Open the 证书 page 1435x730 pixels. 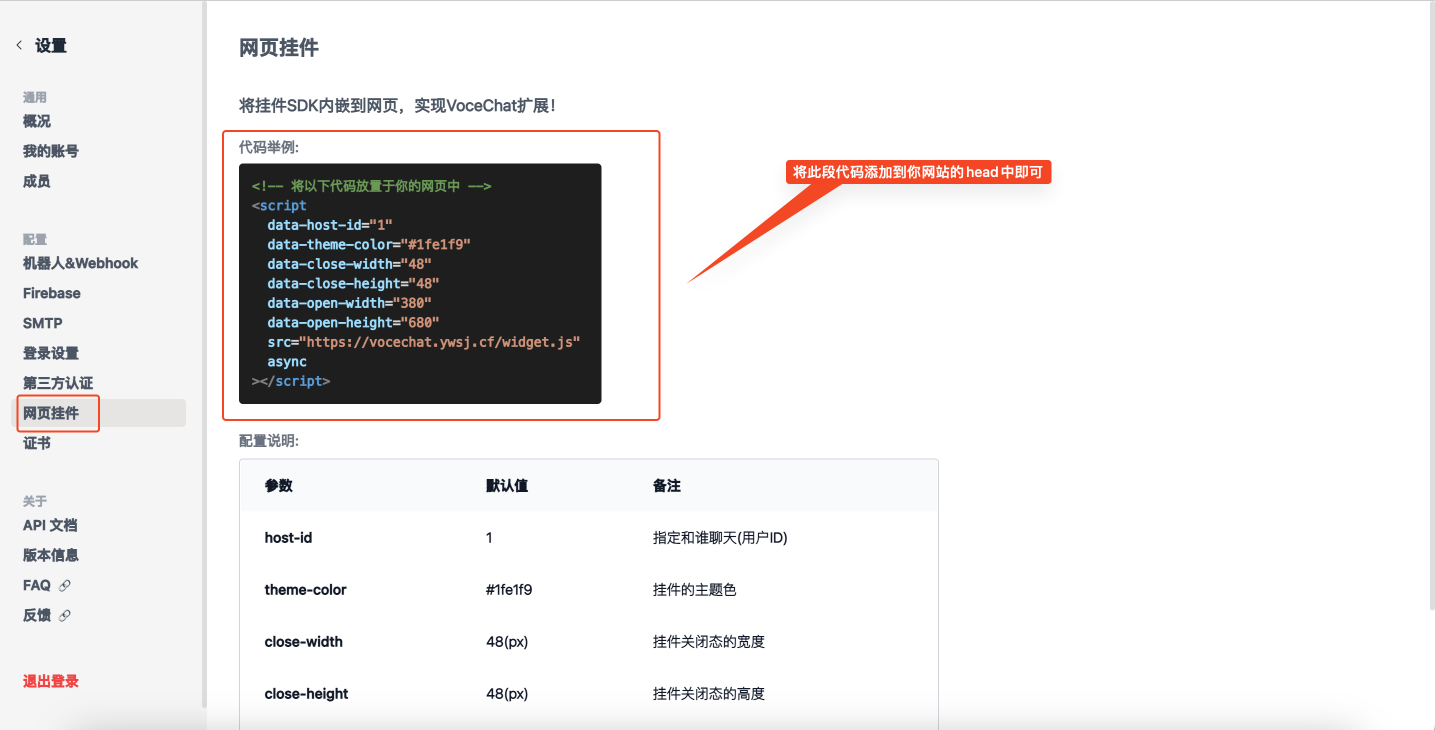pyautogui.click(x=37, y=443)
